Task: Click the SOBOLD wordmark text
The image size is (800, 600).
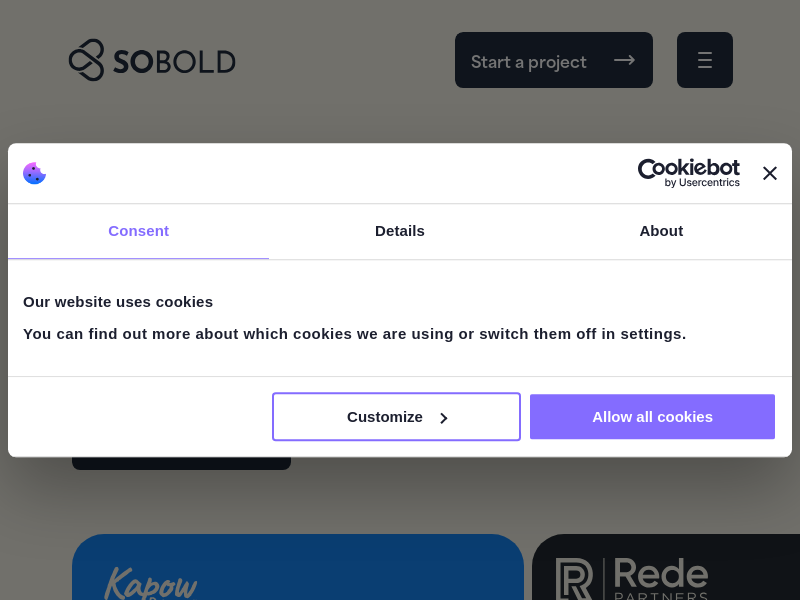Action: pos(174,62)
